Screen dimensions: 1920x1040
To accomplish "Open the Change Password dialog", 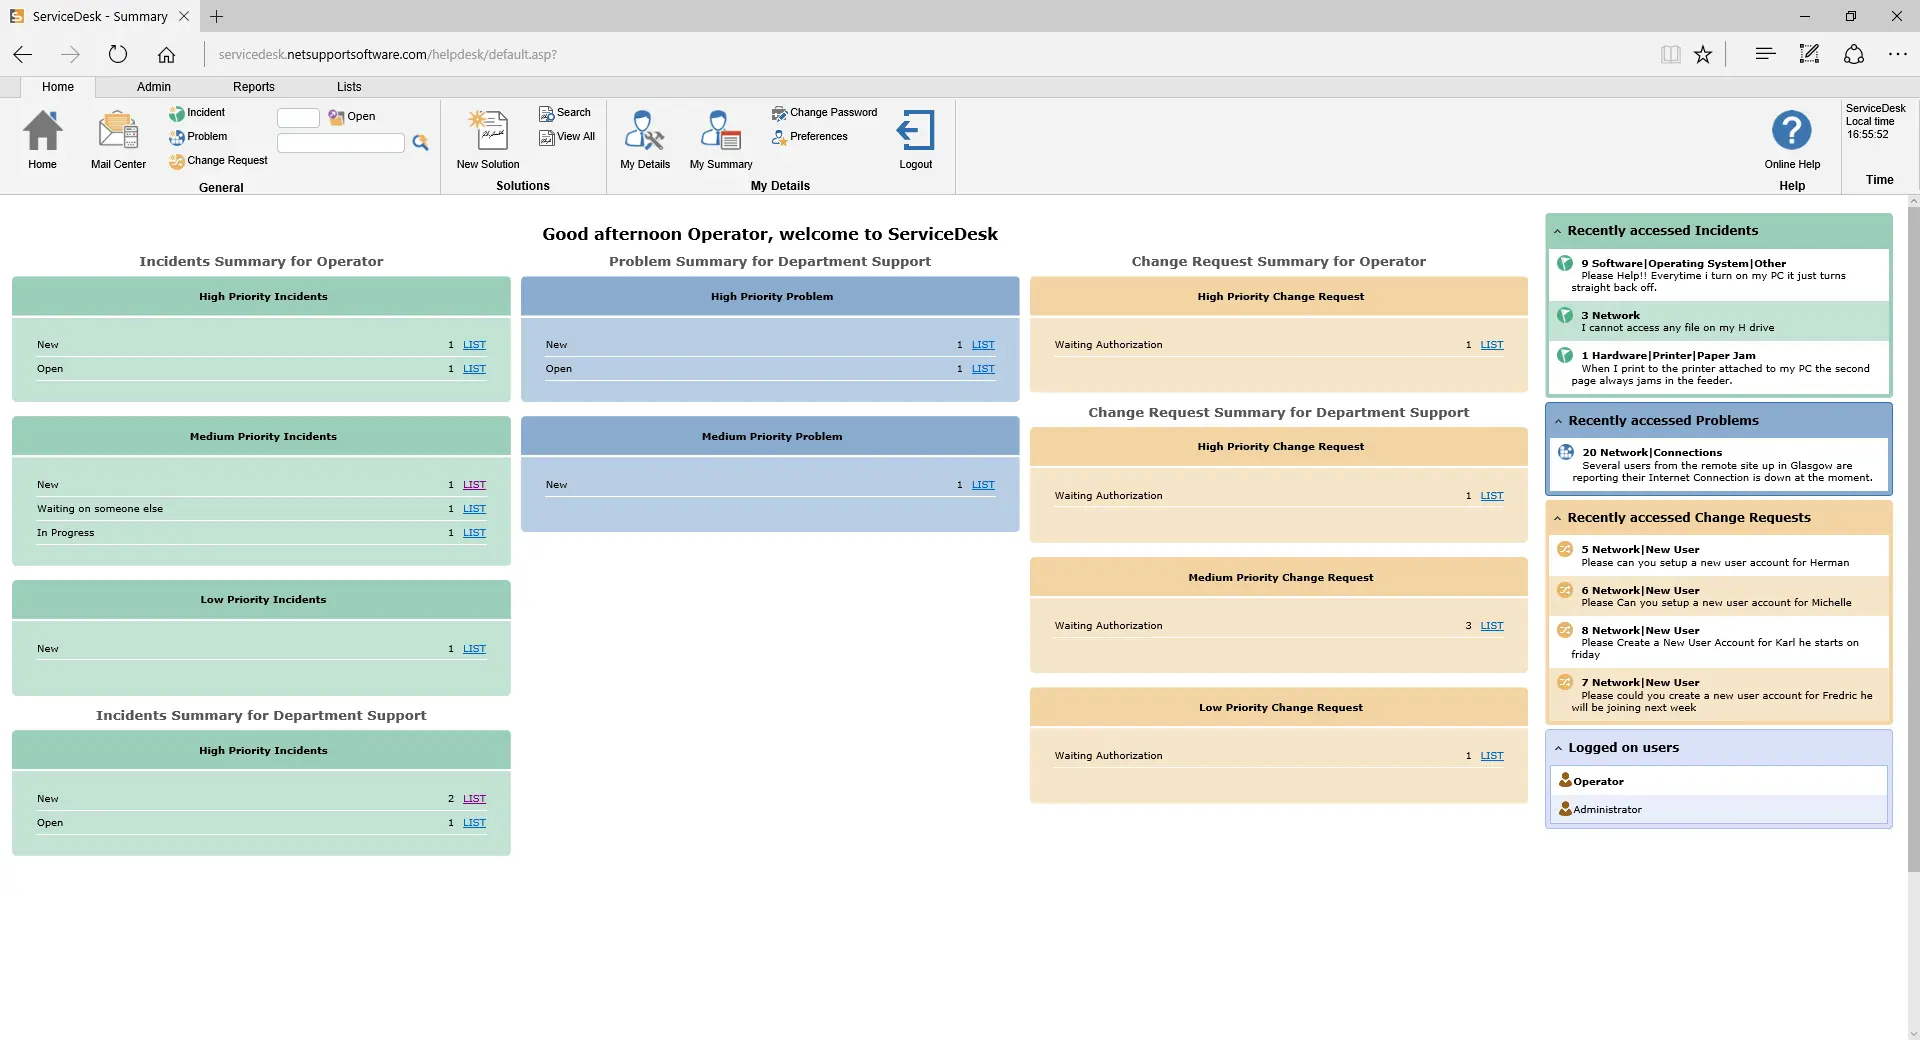I will pos(824,112).
